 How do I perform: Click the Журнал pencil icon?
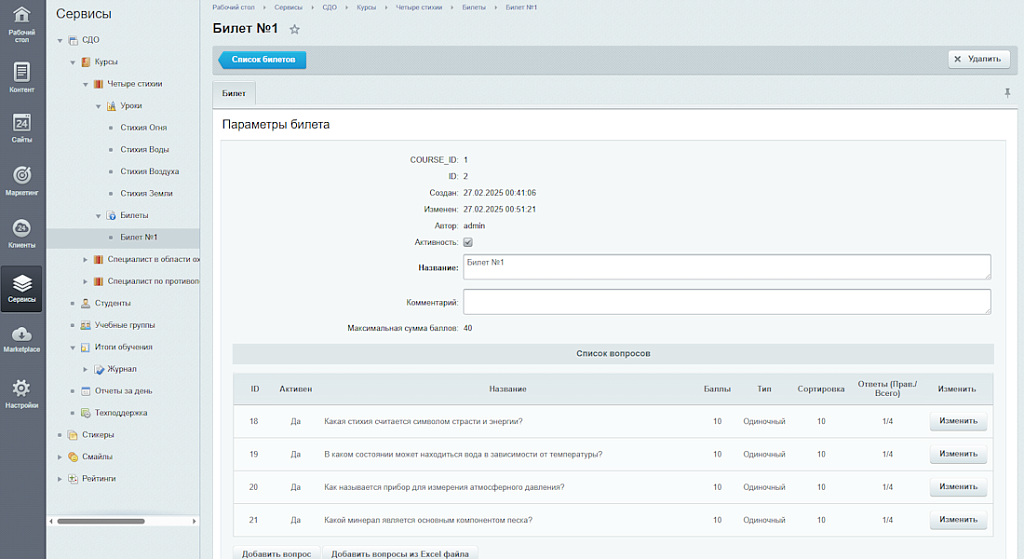(x=99, y=370)
